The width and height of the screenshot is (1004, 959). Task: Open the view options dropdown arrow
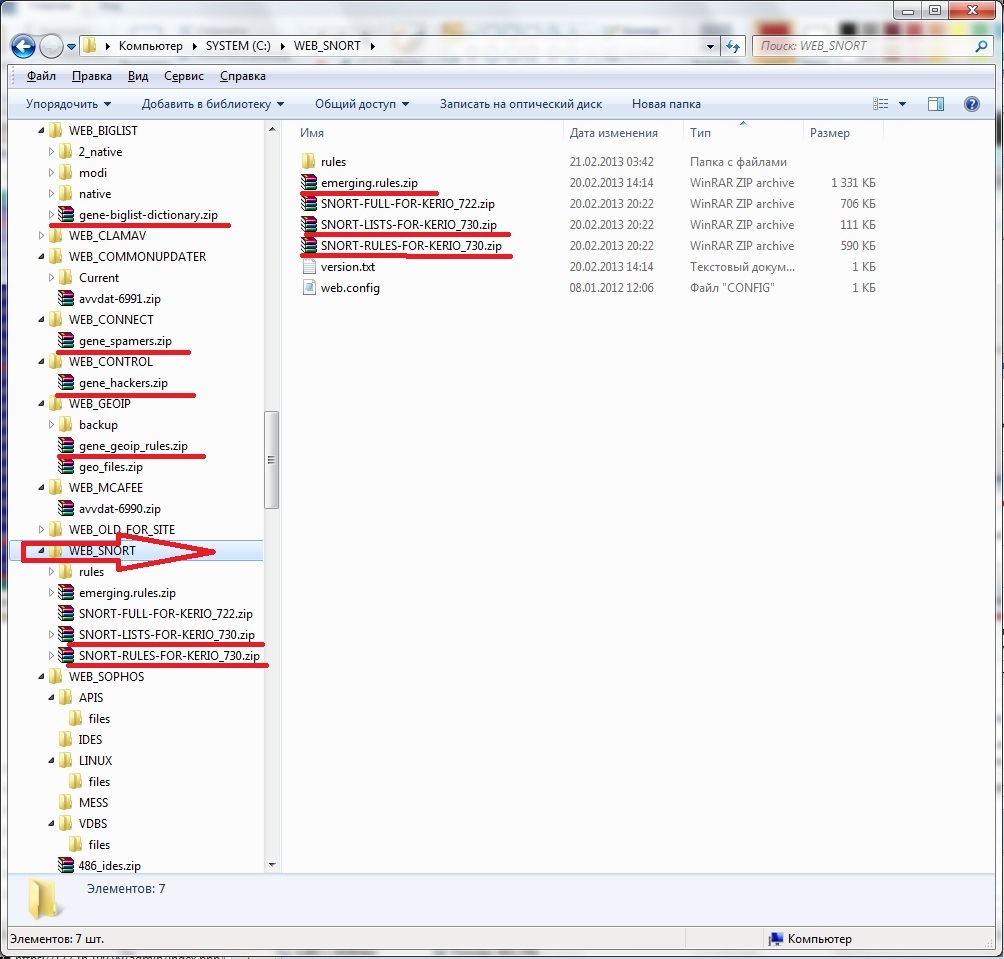click(x=902, y=104)
